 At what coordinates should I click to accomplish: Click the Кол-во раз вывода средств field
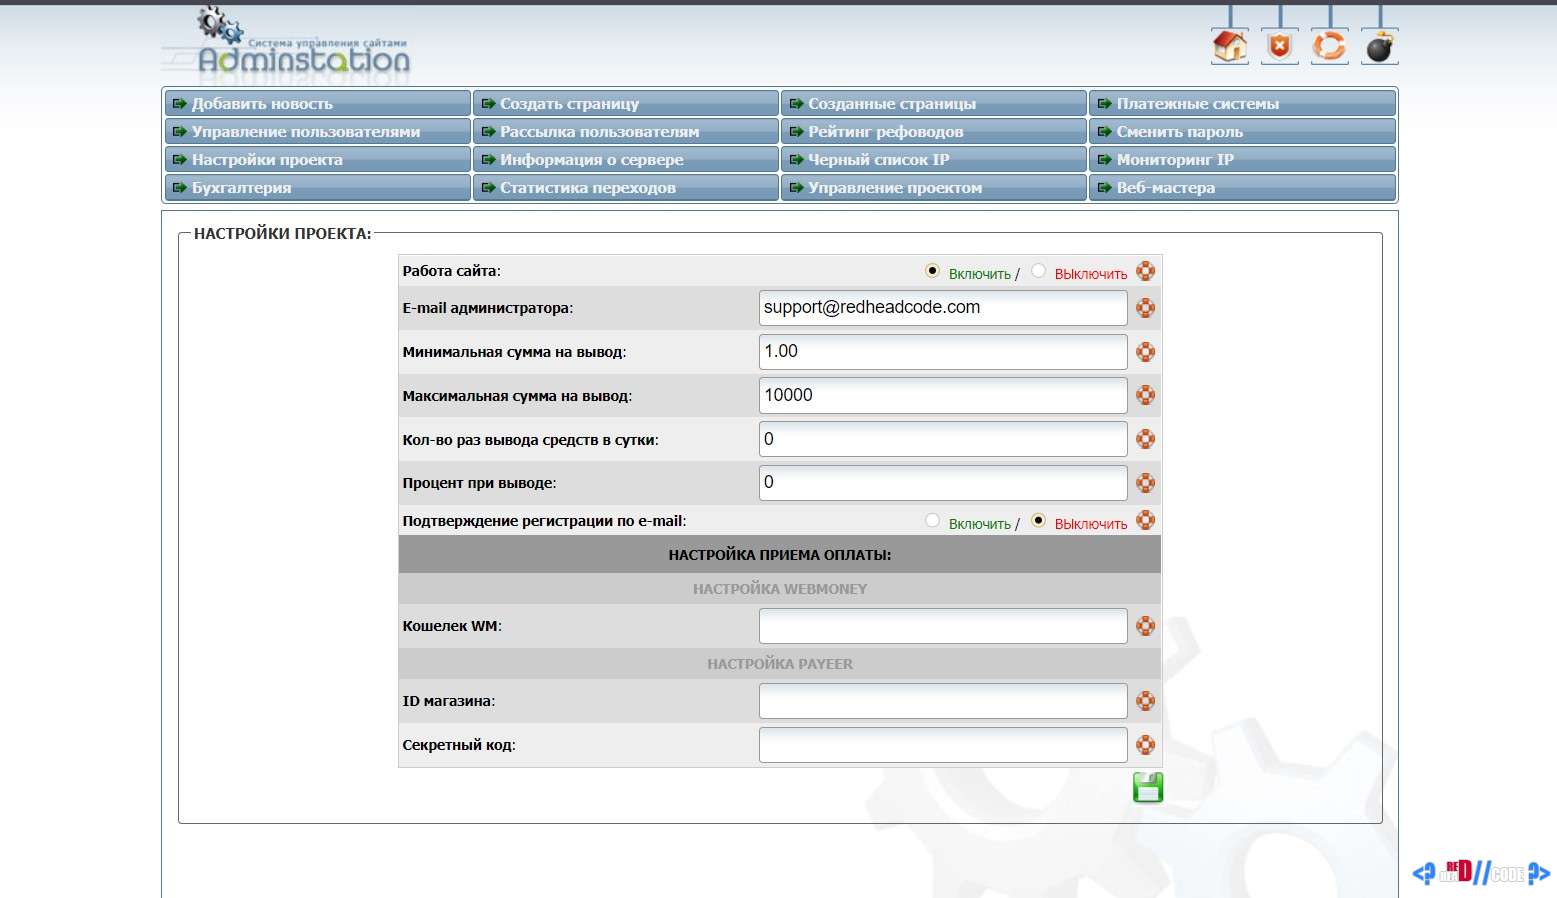coord(943,439)
